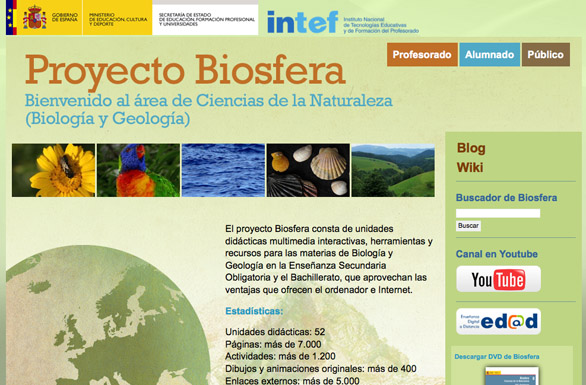Click the Buscador de Biosfera search field
This screenshot has width=586, height=385.
pos(498,213)
